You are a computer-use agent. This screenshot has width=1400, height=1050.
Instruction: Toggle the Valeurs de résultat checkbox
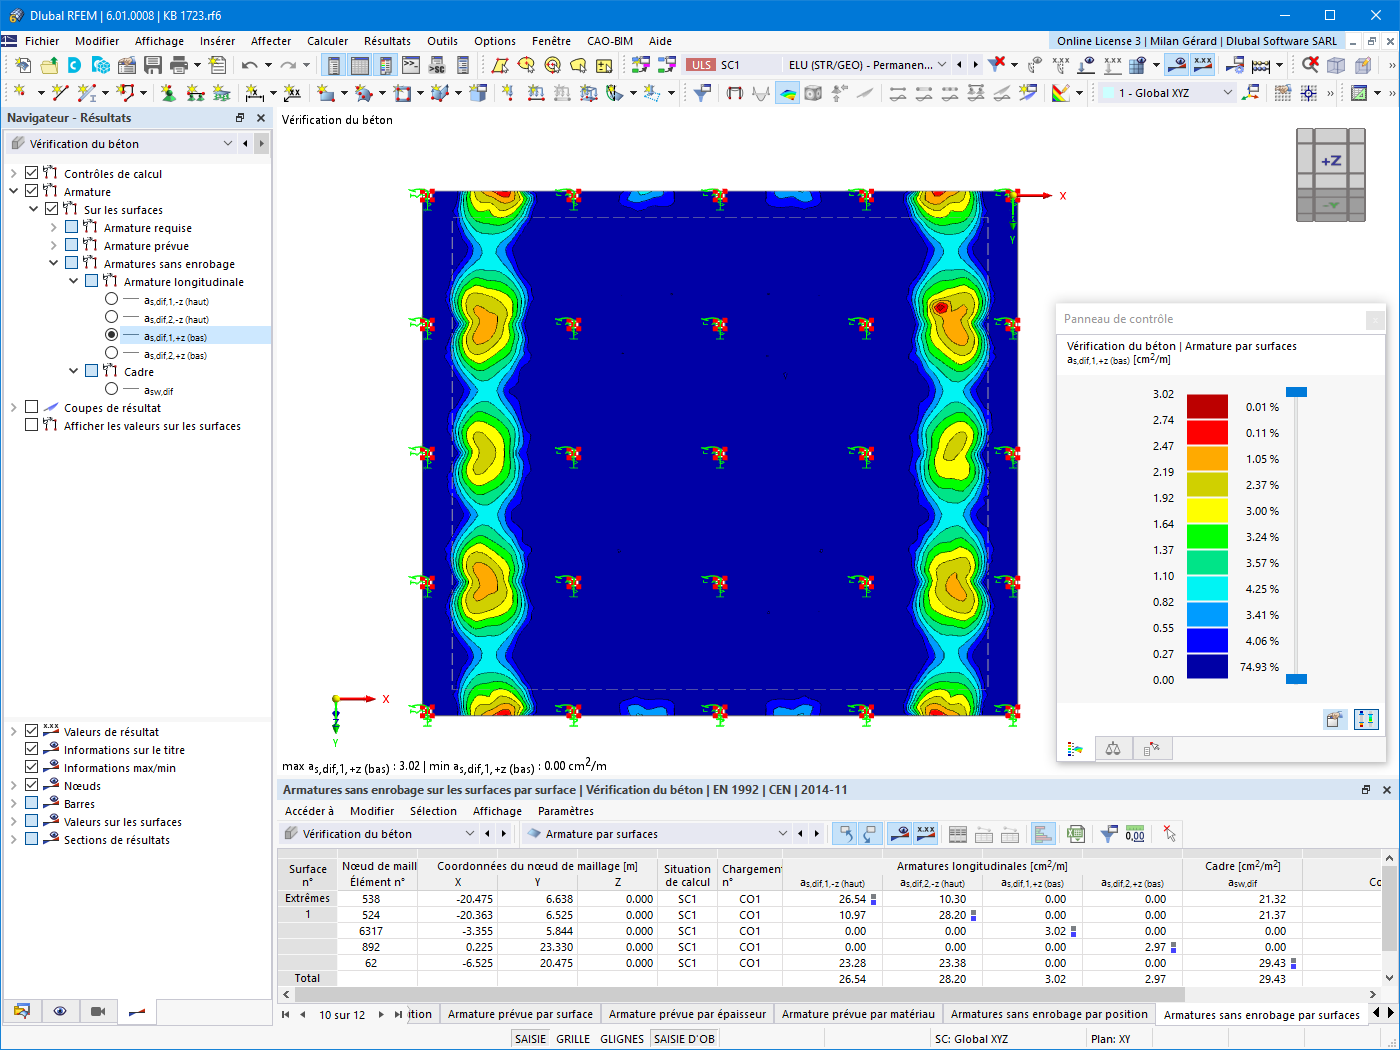(32, 731)
